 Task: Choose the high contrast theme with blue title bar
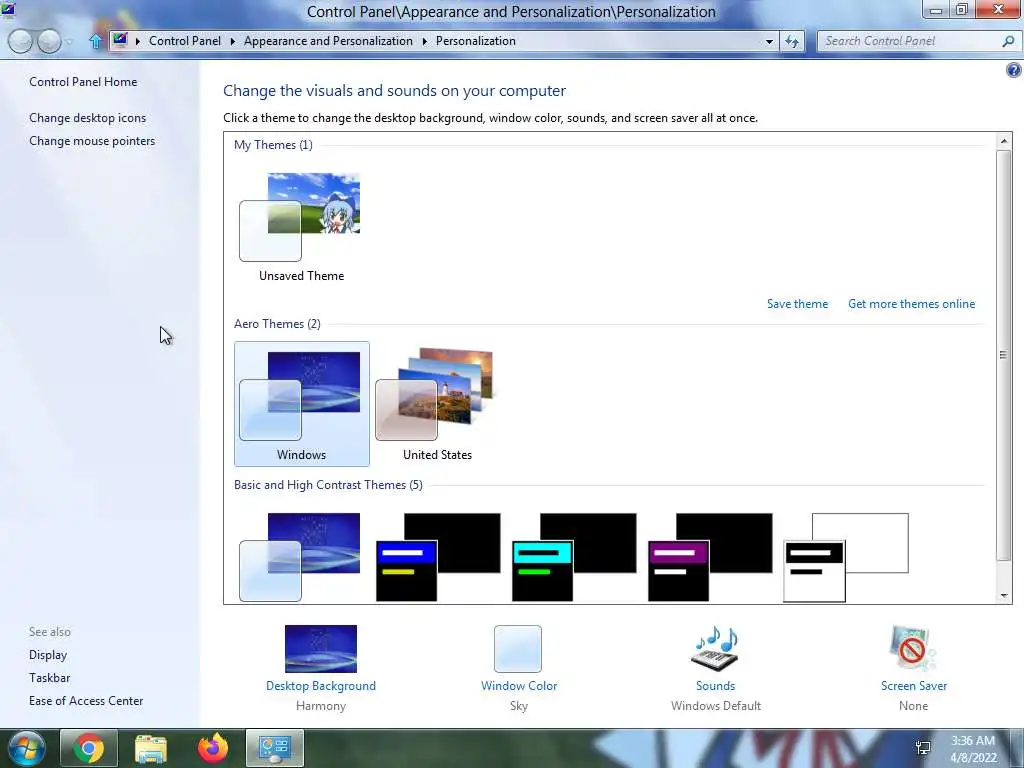pyautogui.click(x=438, y=557)
